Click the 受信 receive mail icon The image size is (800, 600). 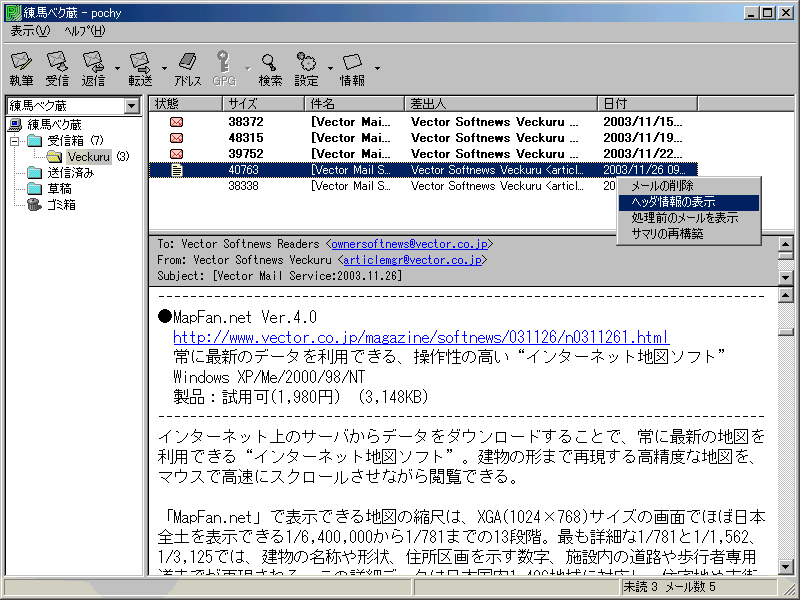[x=57, y=62]
